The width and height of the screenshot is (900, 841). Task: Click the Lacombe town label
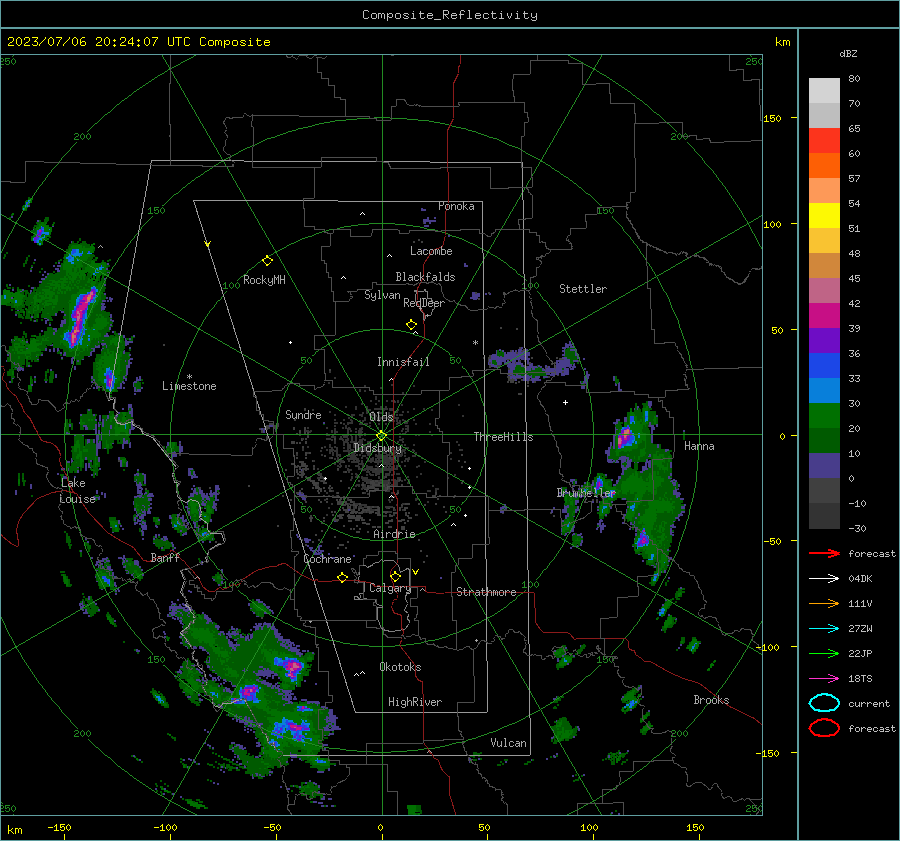pyautogui.click(x=431, y=251)
